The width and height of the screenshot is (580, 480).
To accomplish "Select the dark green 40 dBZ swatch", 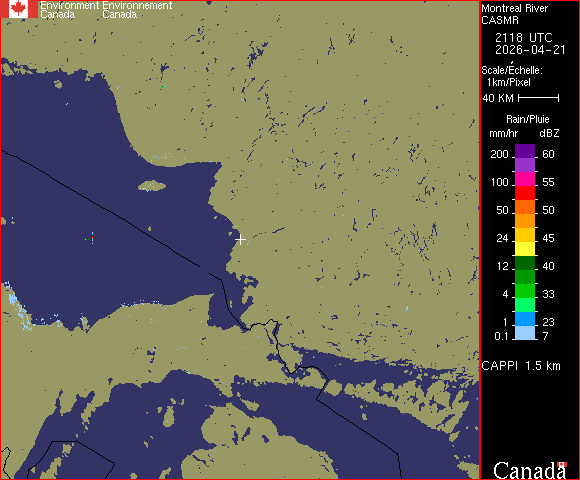I will [525, 263].
